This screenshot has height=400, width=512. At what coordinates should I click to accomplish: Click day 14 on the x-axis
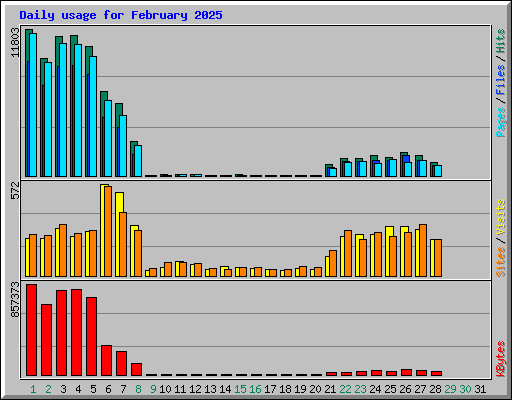click(x=225, y=389)
